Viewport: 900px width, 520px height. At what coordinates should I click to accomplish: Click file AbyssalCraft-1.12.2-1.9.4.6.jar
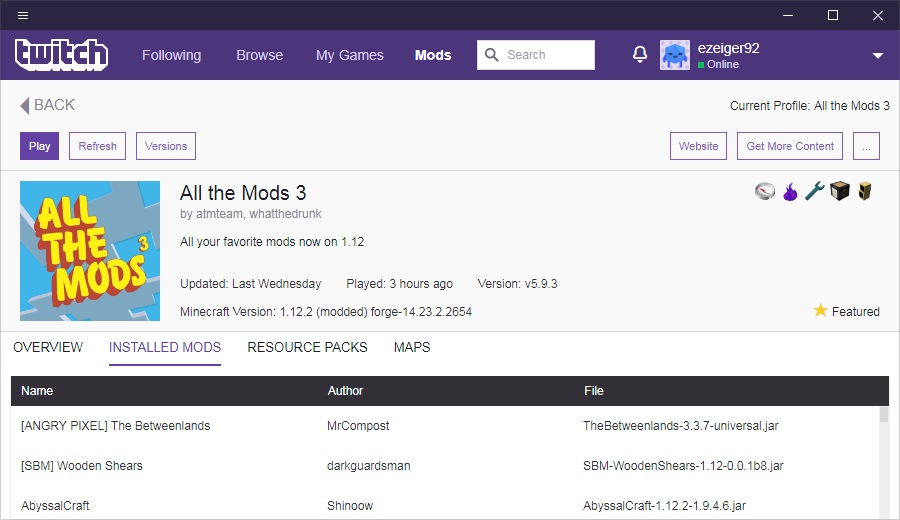click(x=664, y=506)
